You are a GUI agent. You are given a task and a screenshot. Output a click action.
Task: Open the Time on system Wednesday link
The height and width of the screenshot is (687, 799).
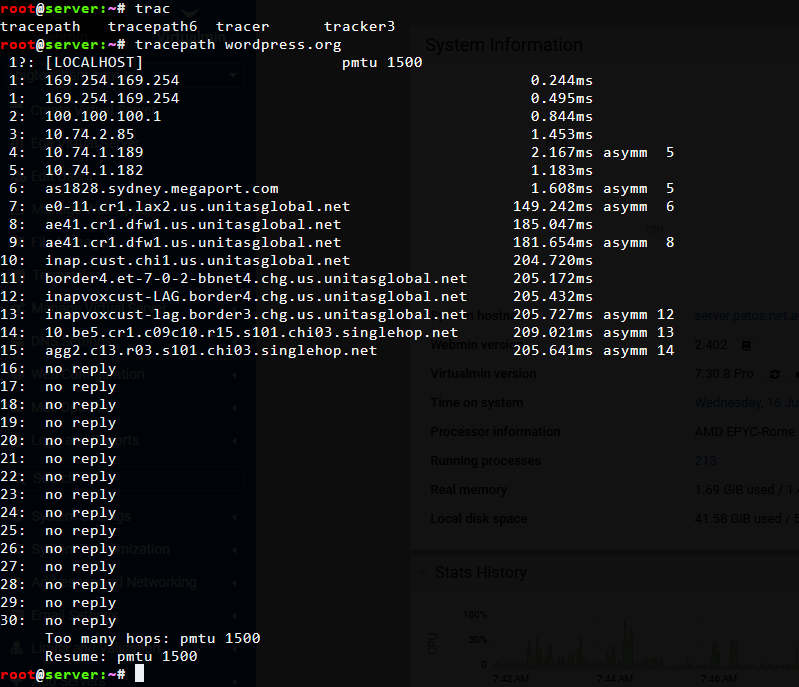746,403
